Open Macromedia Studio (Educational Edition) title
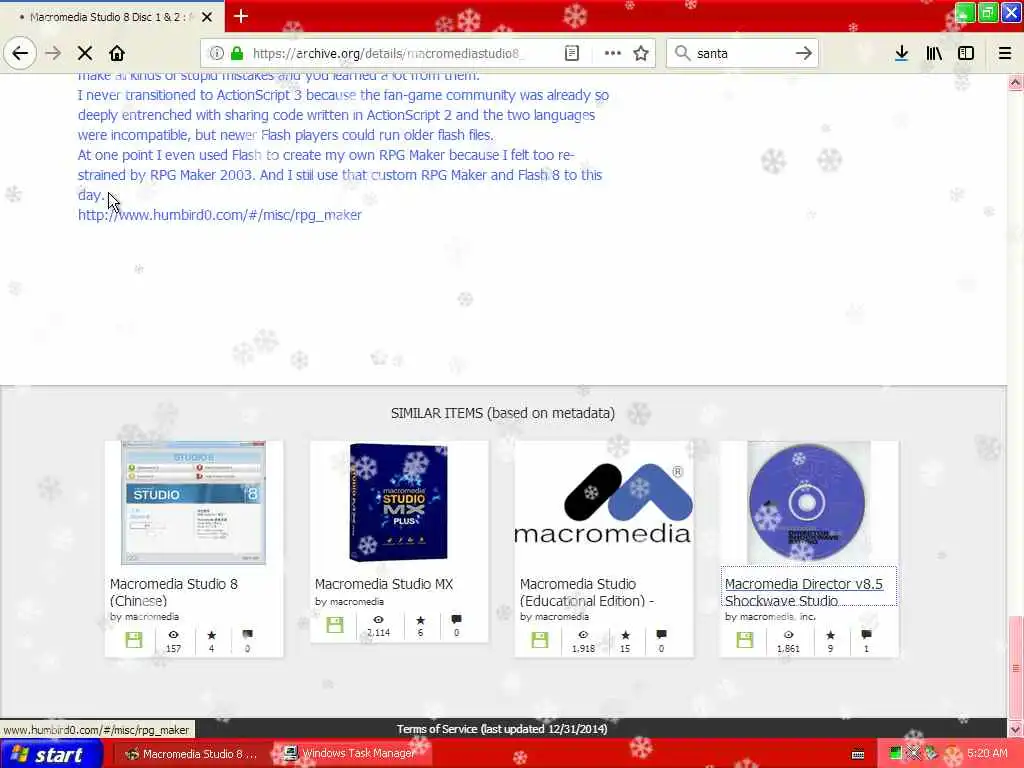Viewport: 1024px width, 768px height. pyautogui.click(x=587, y=592)
